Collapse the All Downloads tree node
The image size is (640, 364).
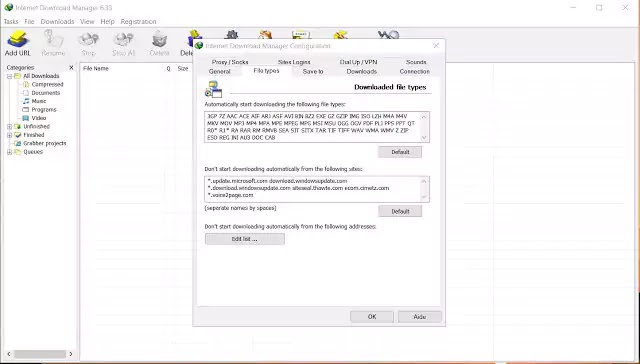click(x=9, y=76)
